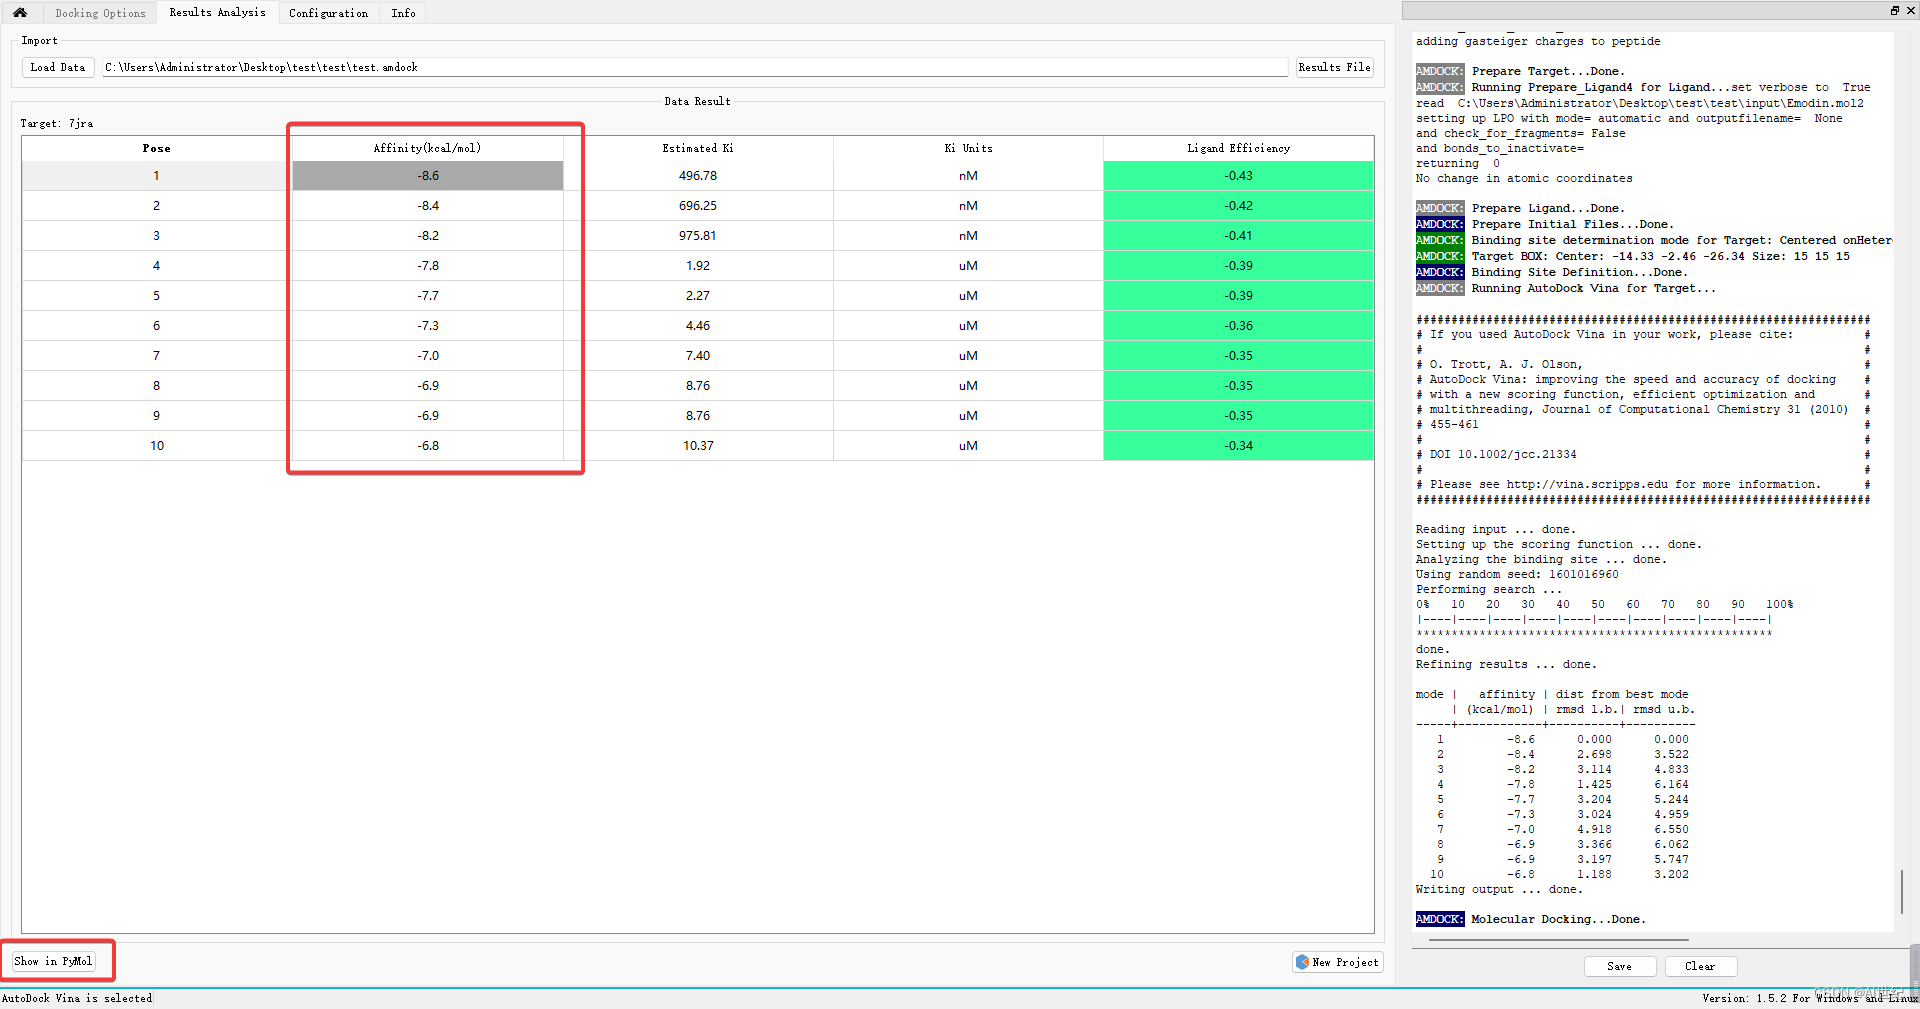Select affinity cell -6.8
The image size is (1920, 1009).
point(428,446)
